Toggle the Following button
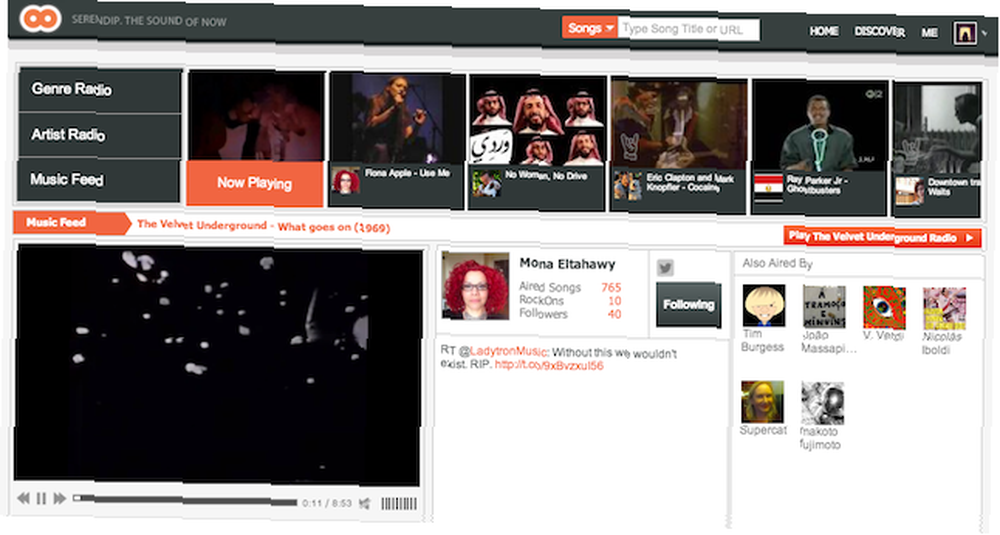 [x=689, y=305]
